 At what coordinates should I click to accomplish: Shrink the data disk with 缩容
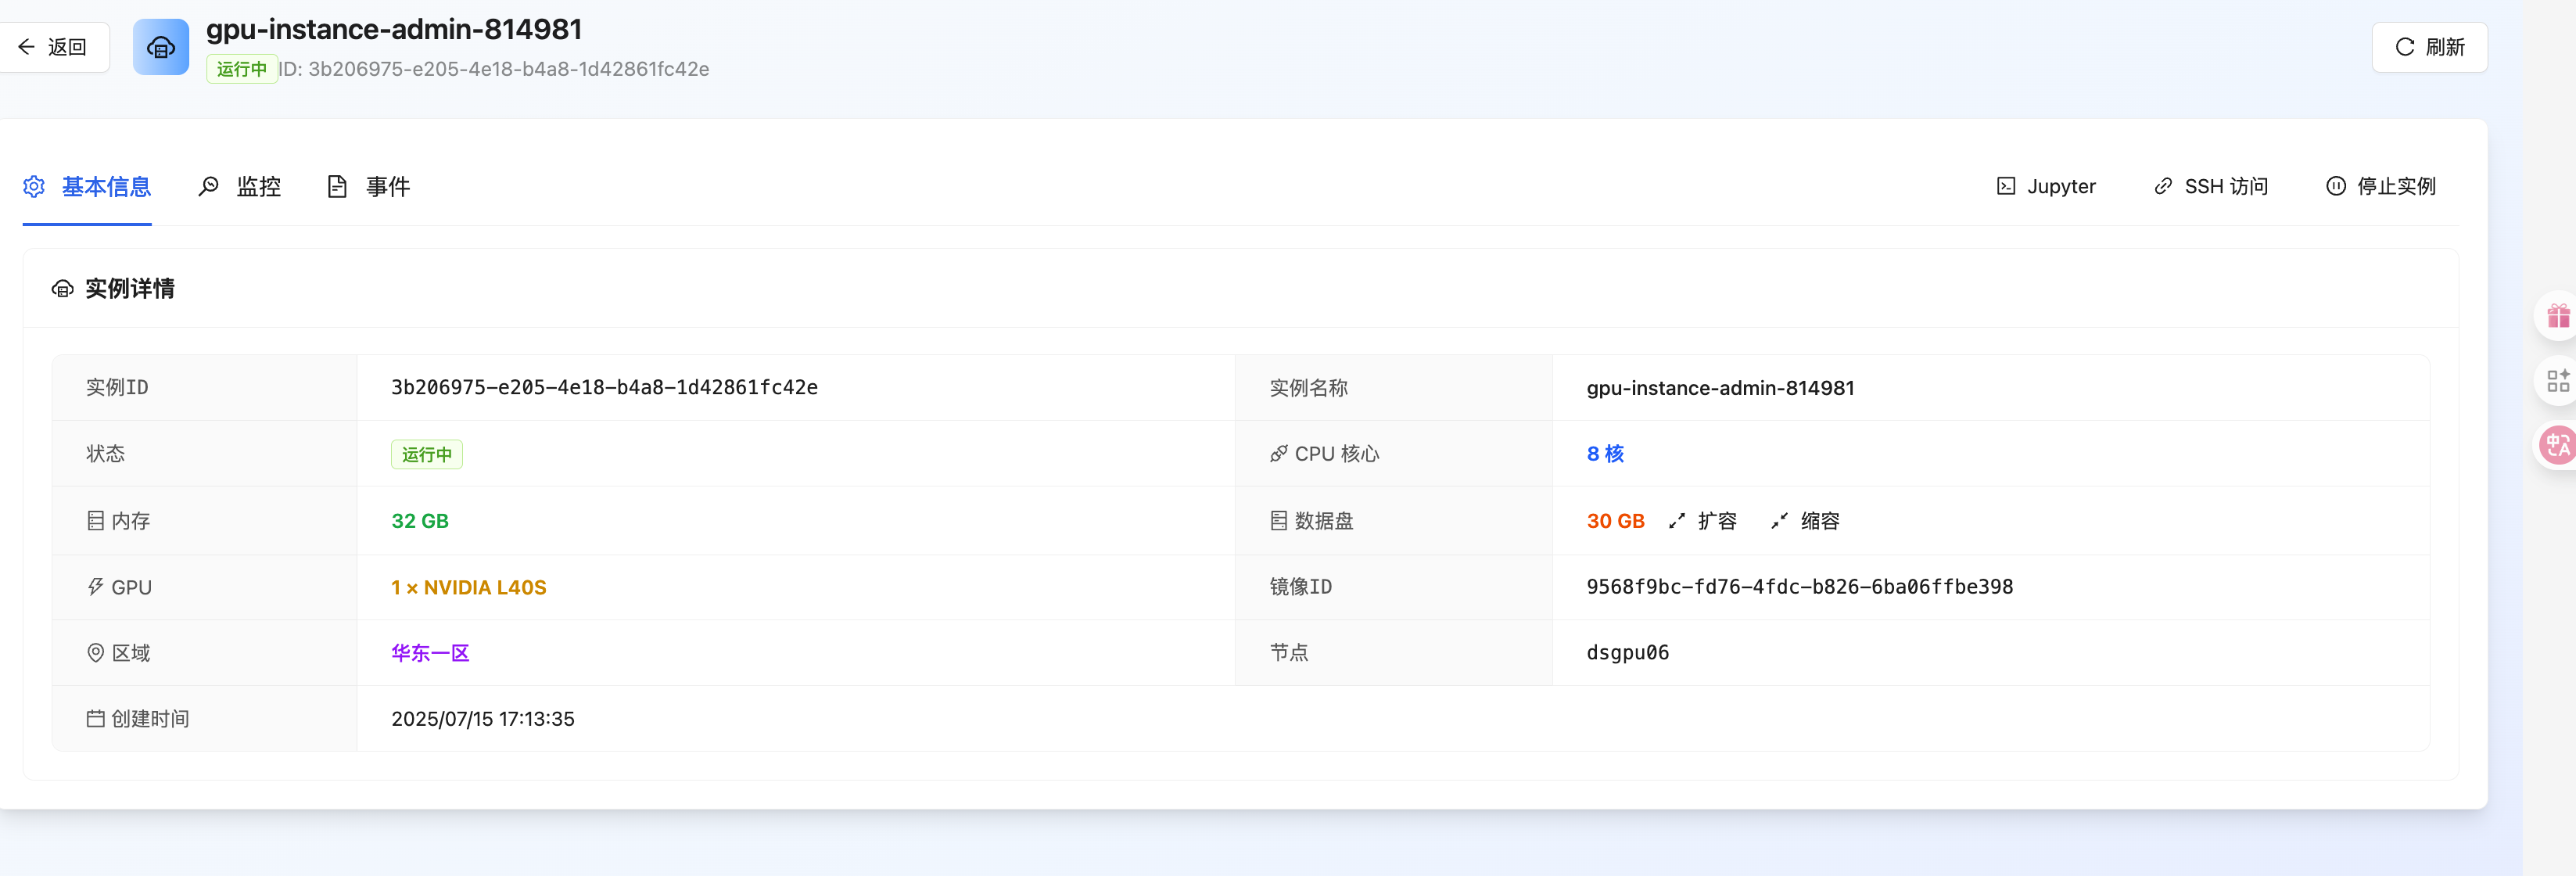coord(1804,520)
